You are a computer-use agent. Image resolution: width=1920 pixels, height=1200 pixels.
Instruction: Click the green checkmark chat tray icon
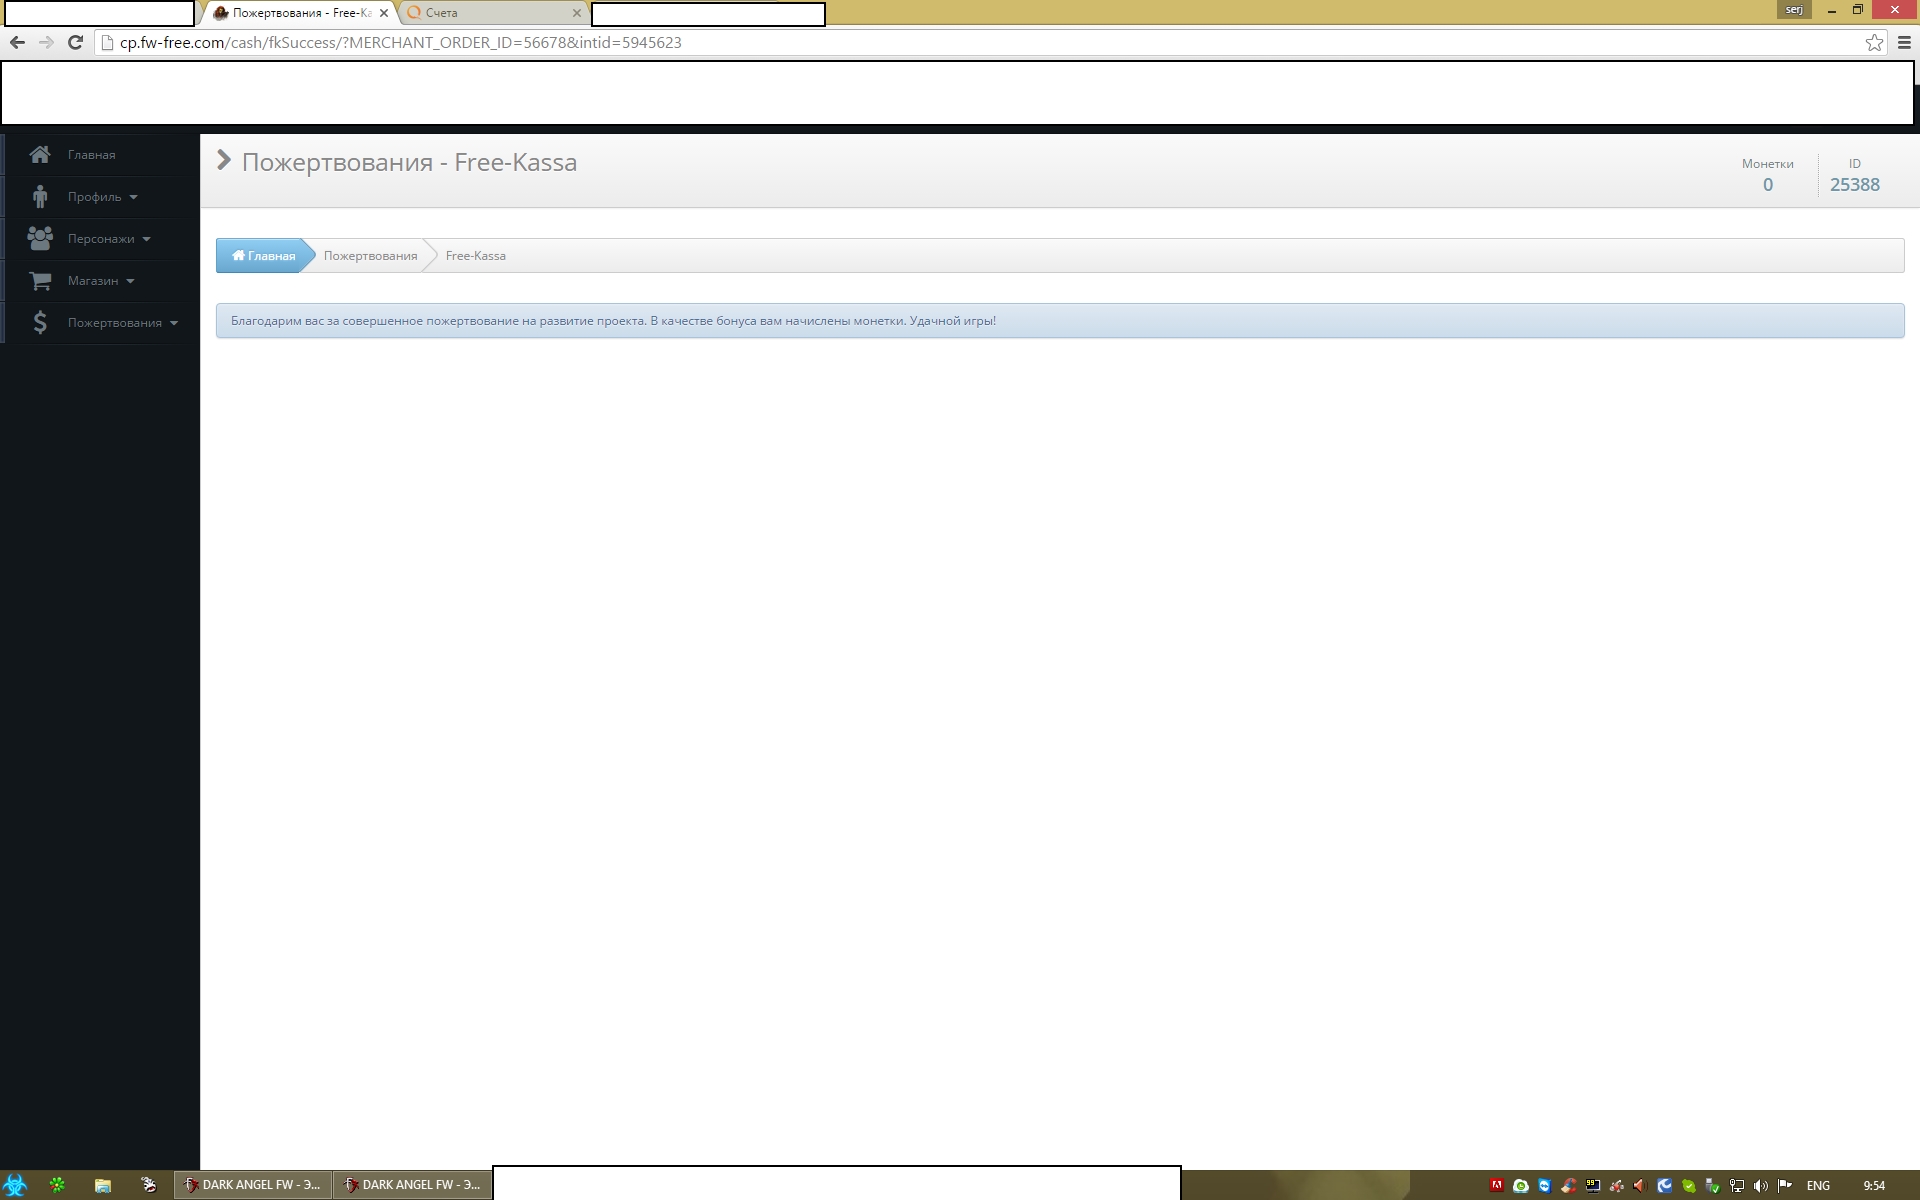[x=1689, y=1186]
